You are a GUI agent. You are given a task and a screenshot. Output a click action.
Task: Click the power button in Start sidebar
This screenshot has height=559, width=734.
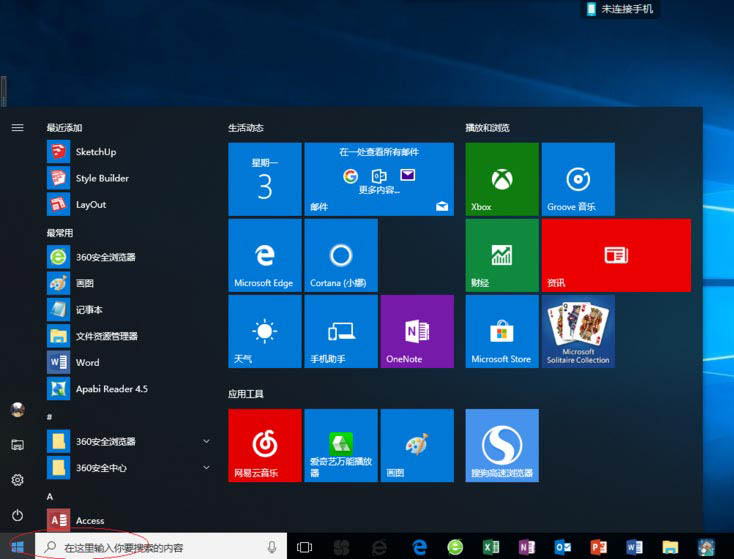click(17, 515)
